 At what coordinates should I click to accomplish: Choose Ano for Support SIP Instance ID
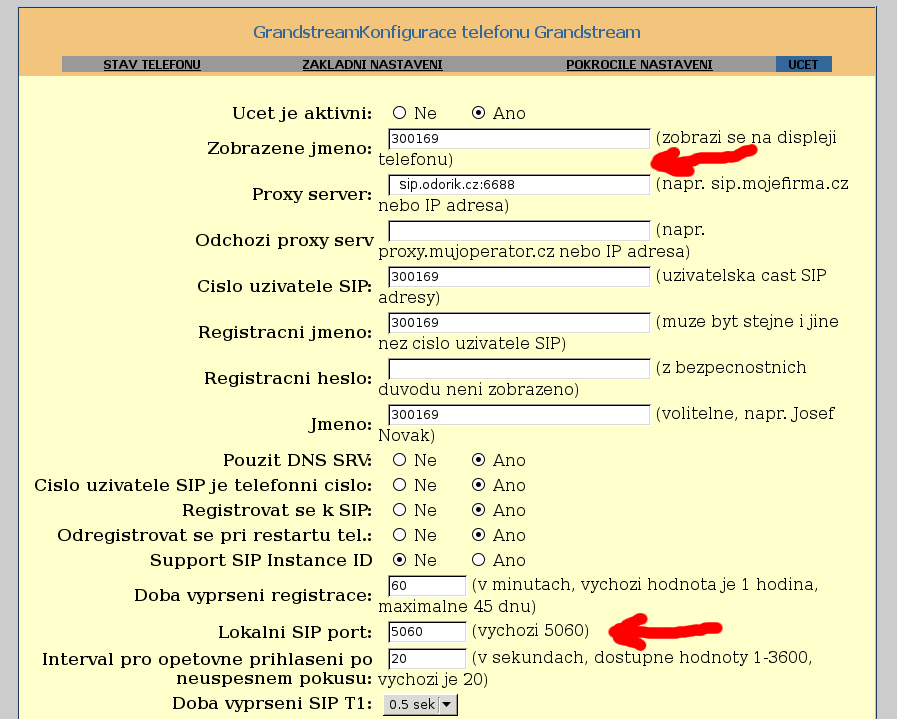point(479,560)
